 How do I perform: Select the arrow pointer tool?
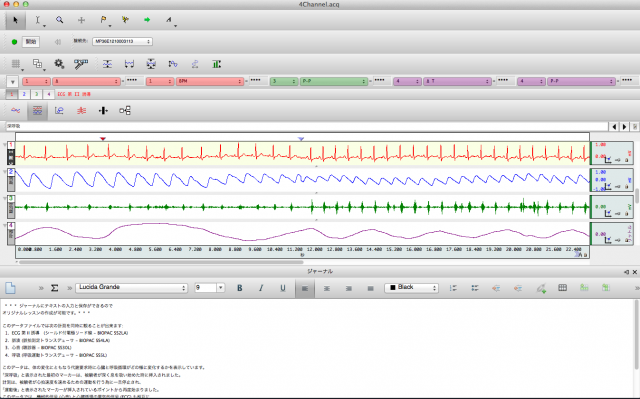click(x=16, y=20)
